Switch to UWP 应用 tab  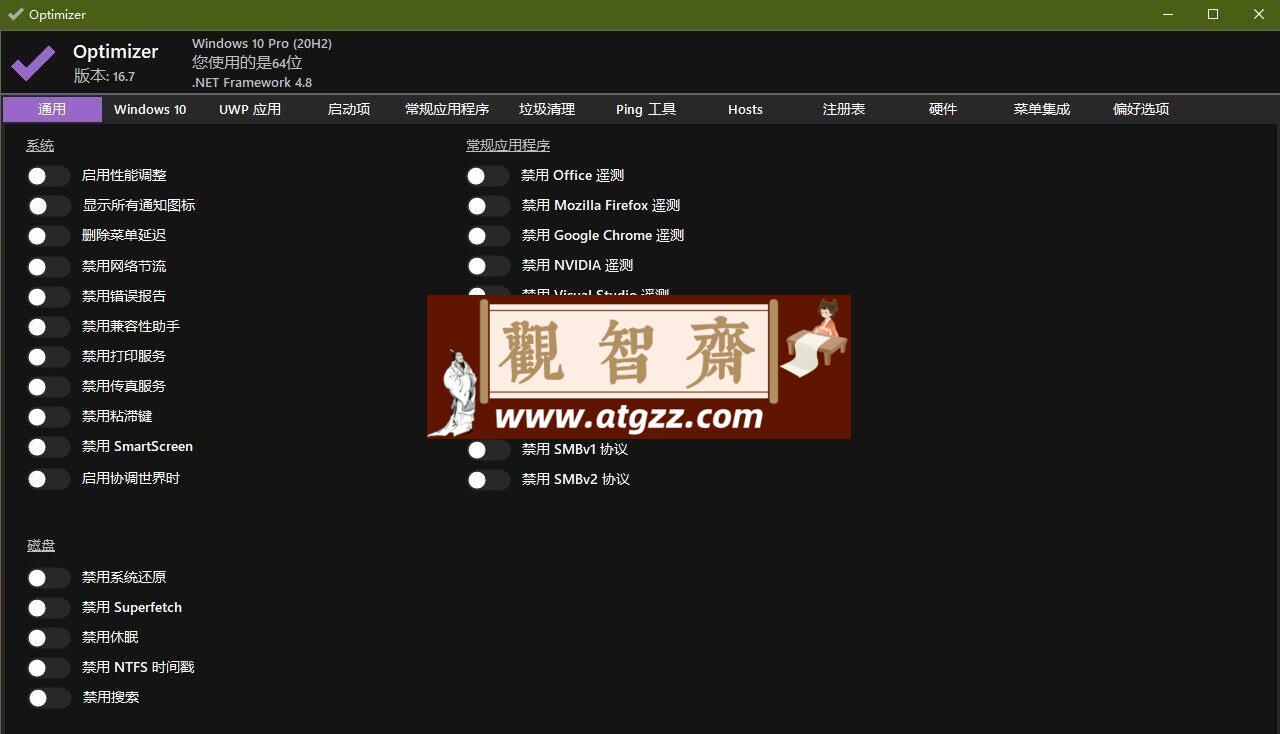click(x=250, y=109)
